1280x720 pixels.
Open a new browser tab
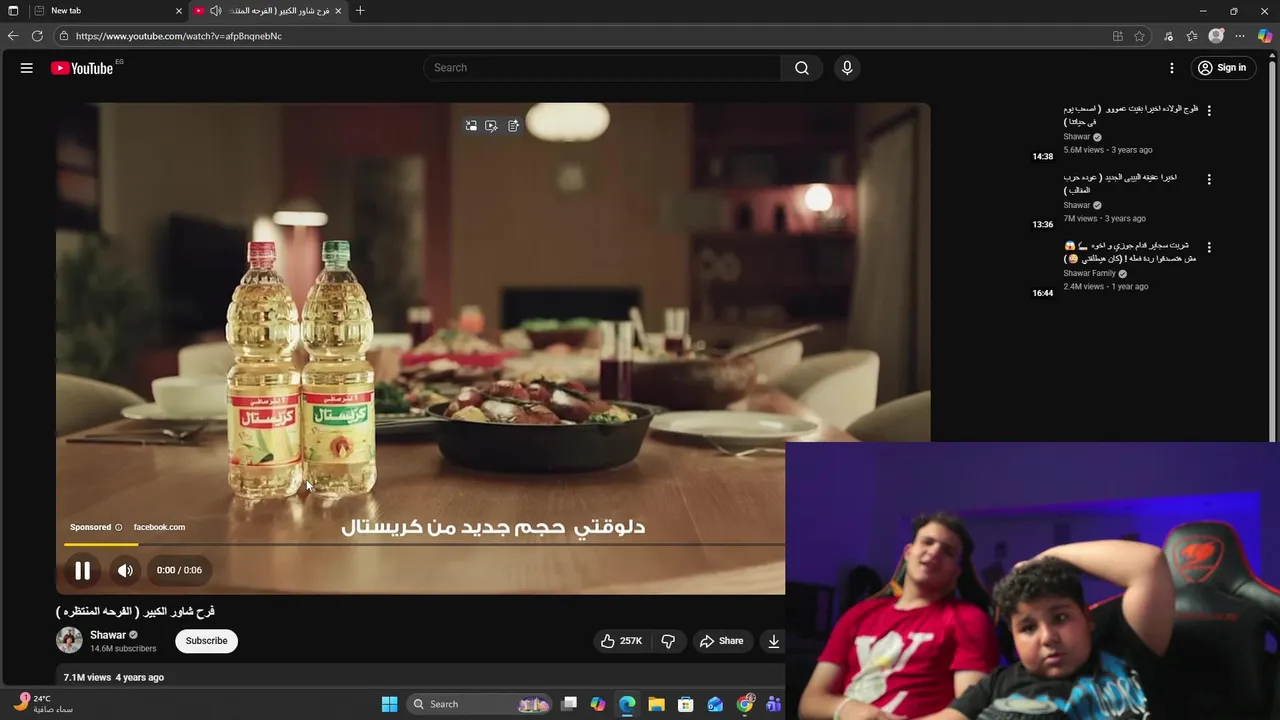click(360, 11)
